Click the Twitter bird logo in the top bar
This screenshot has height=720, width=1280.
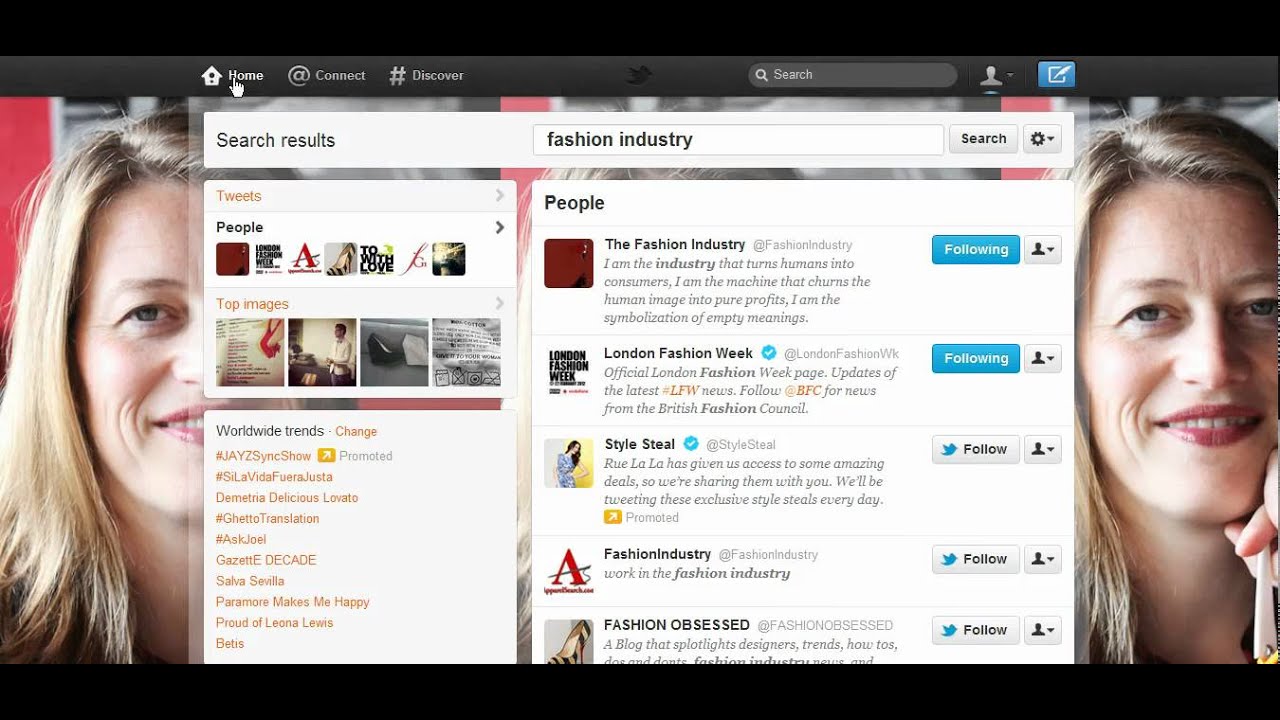pyautogui.click(x=639, y=75)
